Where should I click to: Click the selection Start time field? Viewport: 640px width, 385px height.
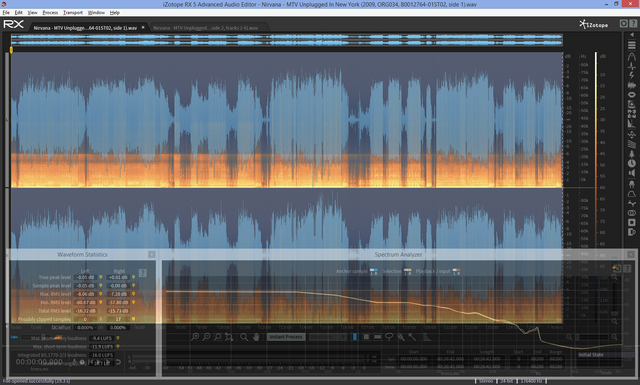click(x=413, y=359)
